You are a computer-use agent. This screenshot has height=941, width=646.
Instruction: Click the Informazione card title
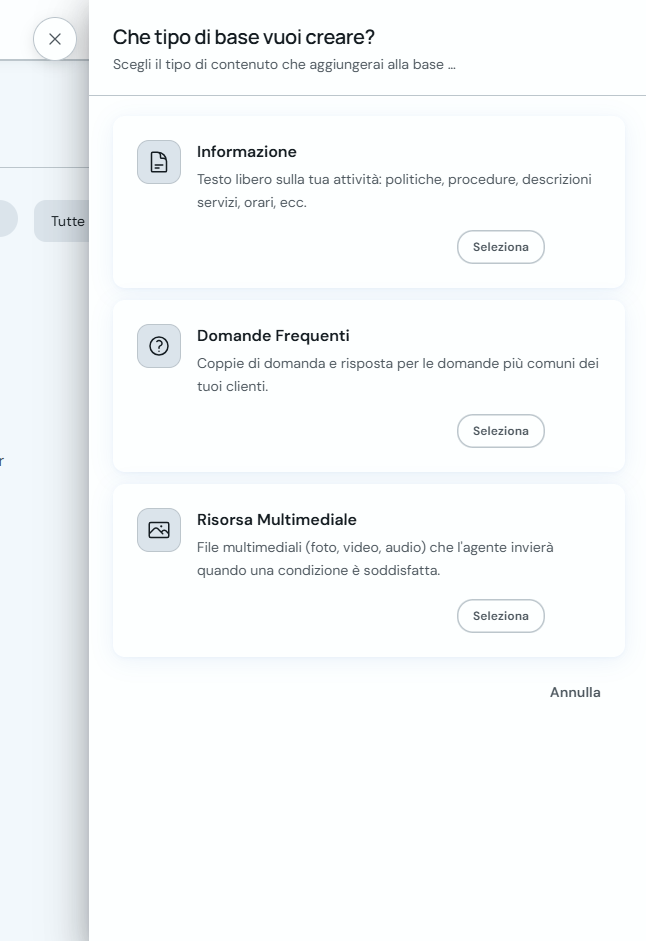(247, 152)
